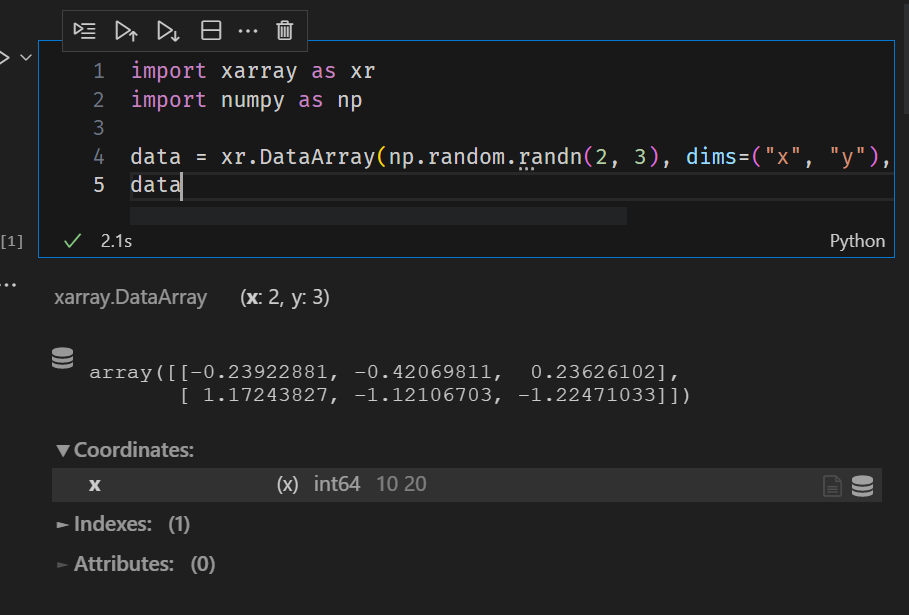This screenshot has height=615, width=909.
Task: Open the ellipsis below the execution count
Action: coord(10,283)
